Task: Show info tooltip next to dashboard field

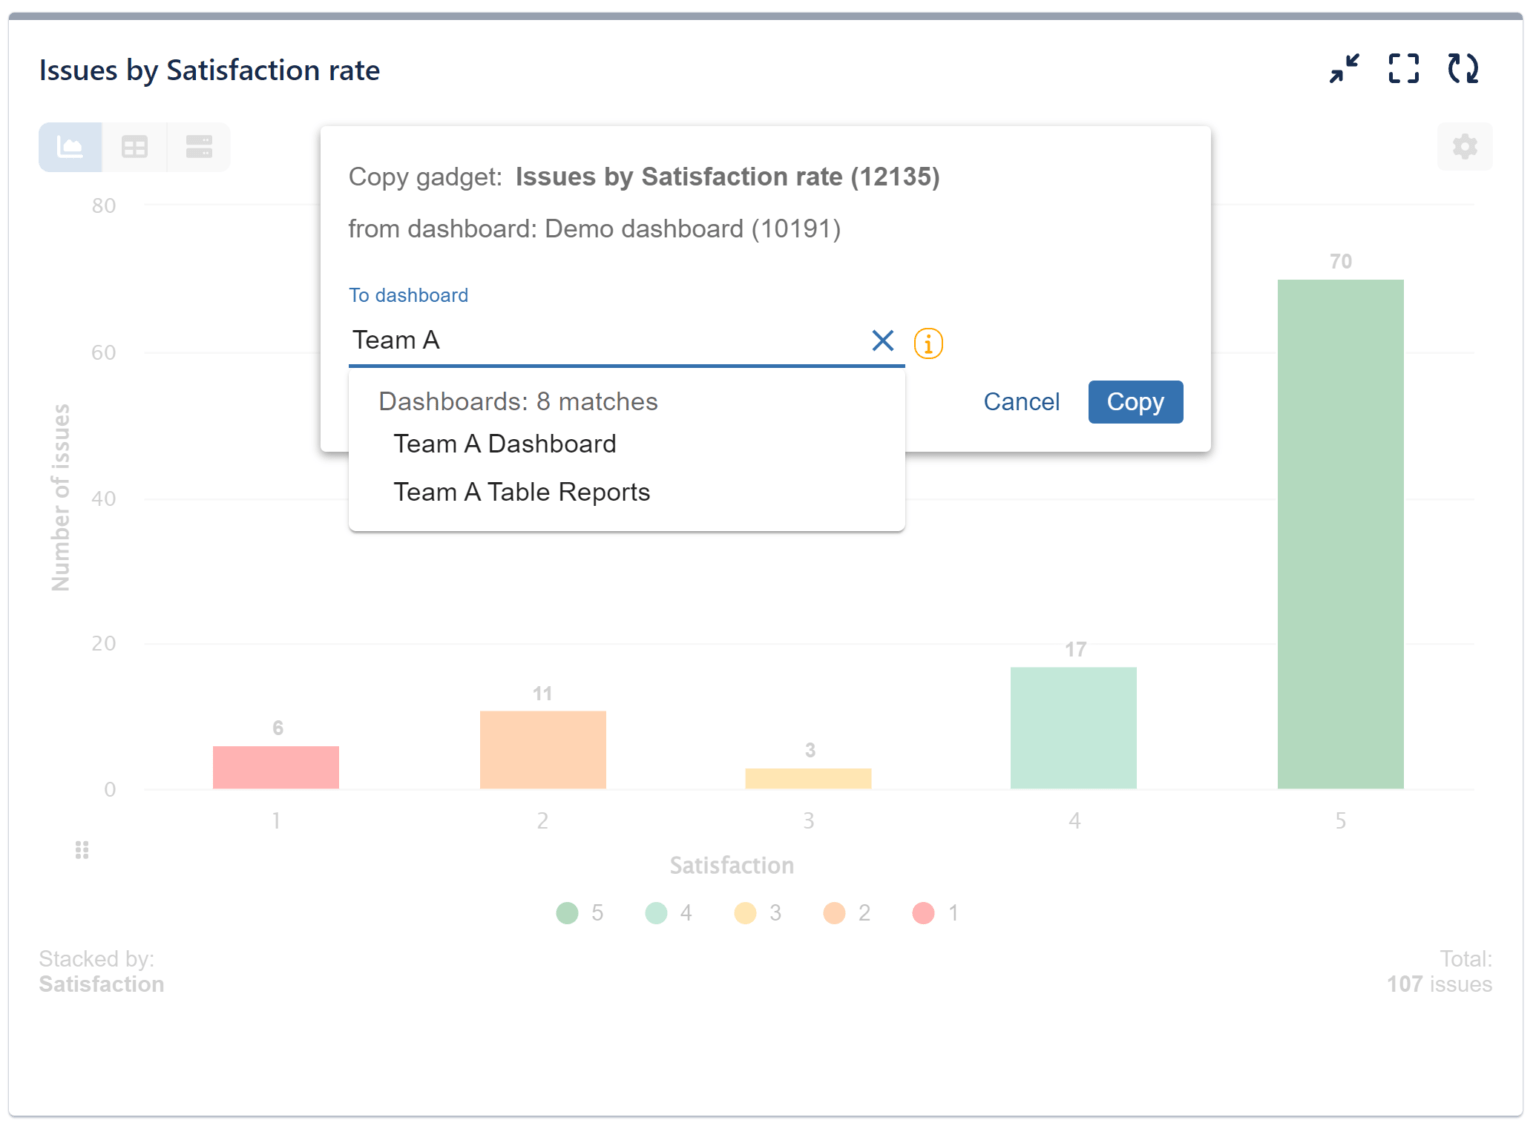Action: tap(928, 343)
